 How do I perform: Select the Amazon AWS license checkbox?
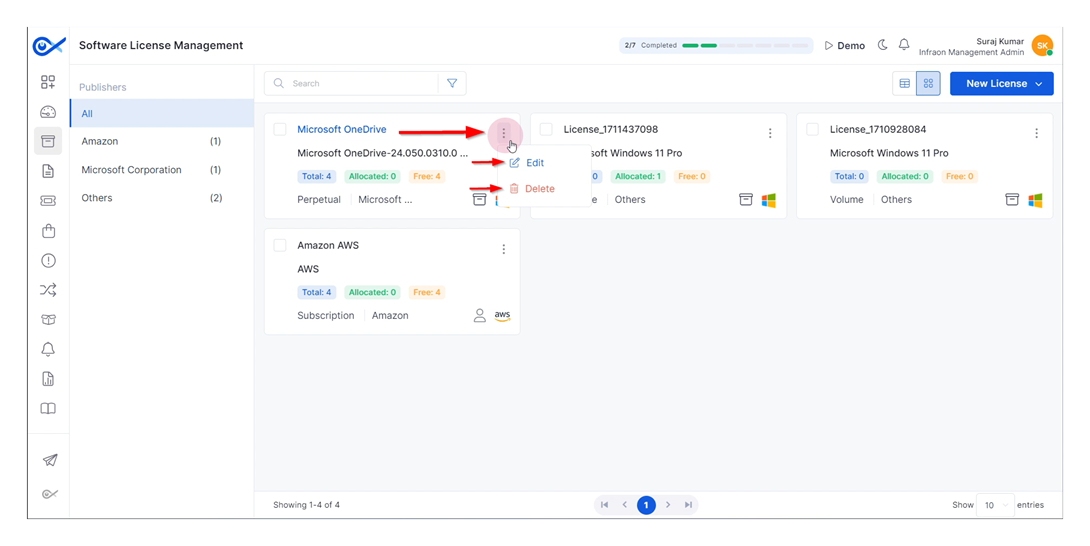pos(280,245)
